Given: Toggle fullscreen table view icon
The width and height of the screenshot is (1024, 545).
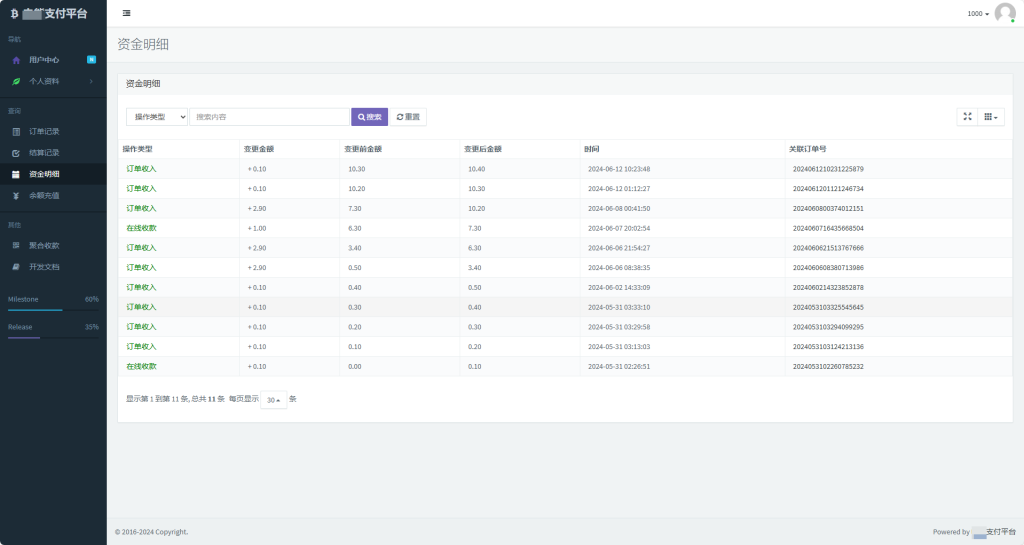Looking at the screenshot, I should [x=967, y=117].
